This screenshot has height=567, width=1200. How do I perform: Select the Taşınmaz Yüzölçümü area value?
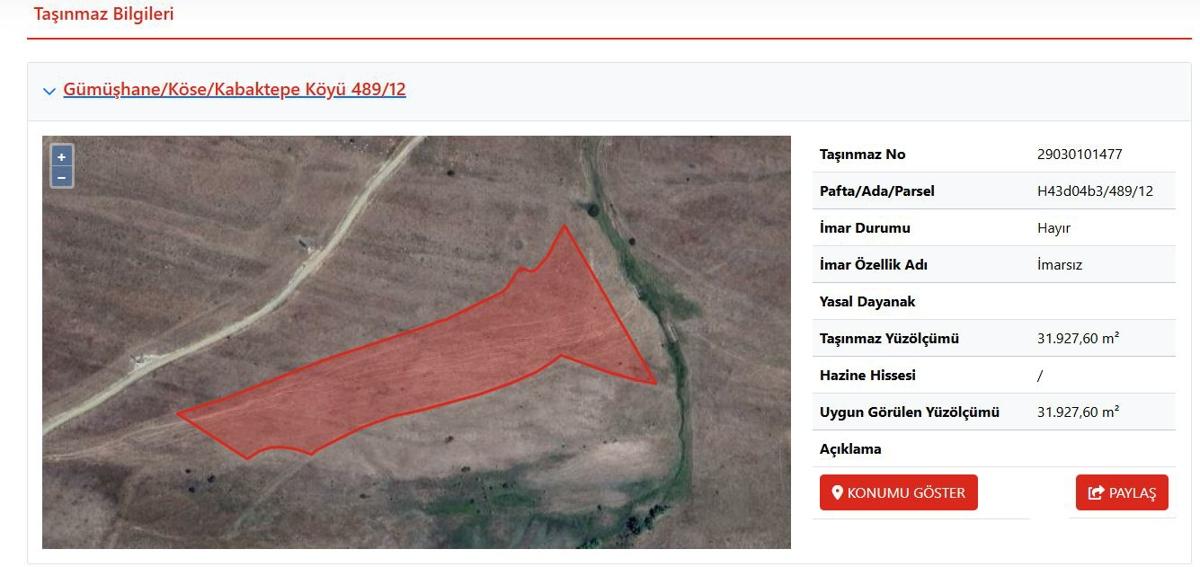[x=1078, y=338]
